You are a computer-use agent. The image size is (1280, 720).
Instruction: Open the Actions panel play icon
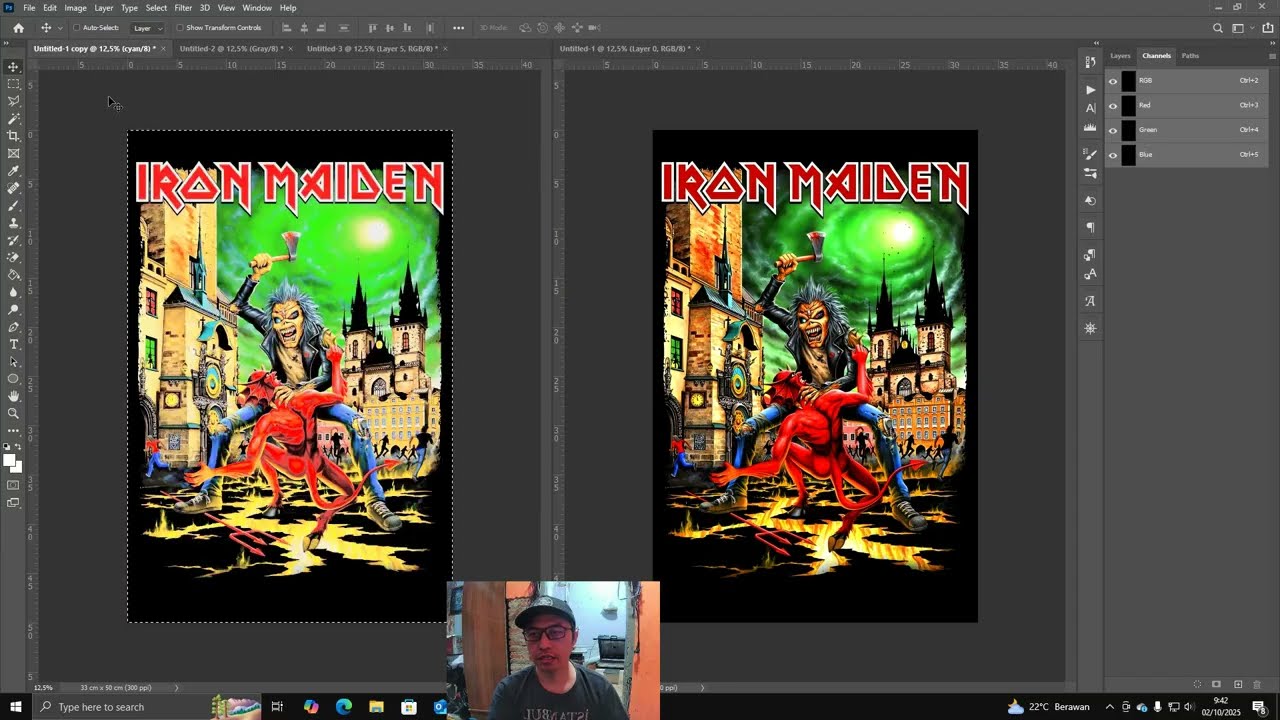pyautogui.click(x=1090, y=90)
